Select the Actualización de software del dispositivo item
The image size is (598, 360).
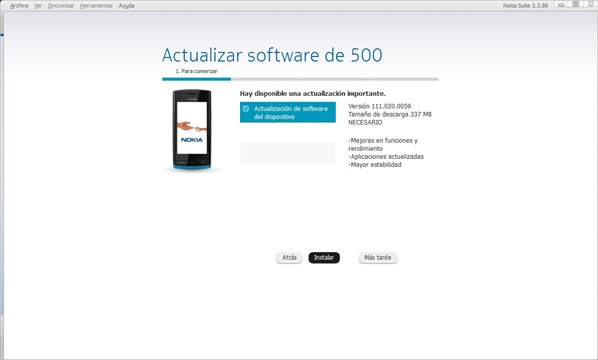288,112
